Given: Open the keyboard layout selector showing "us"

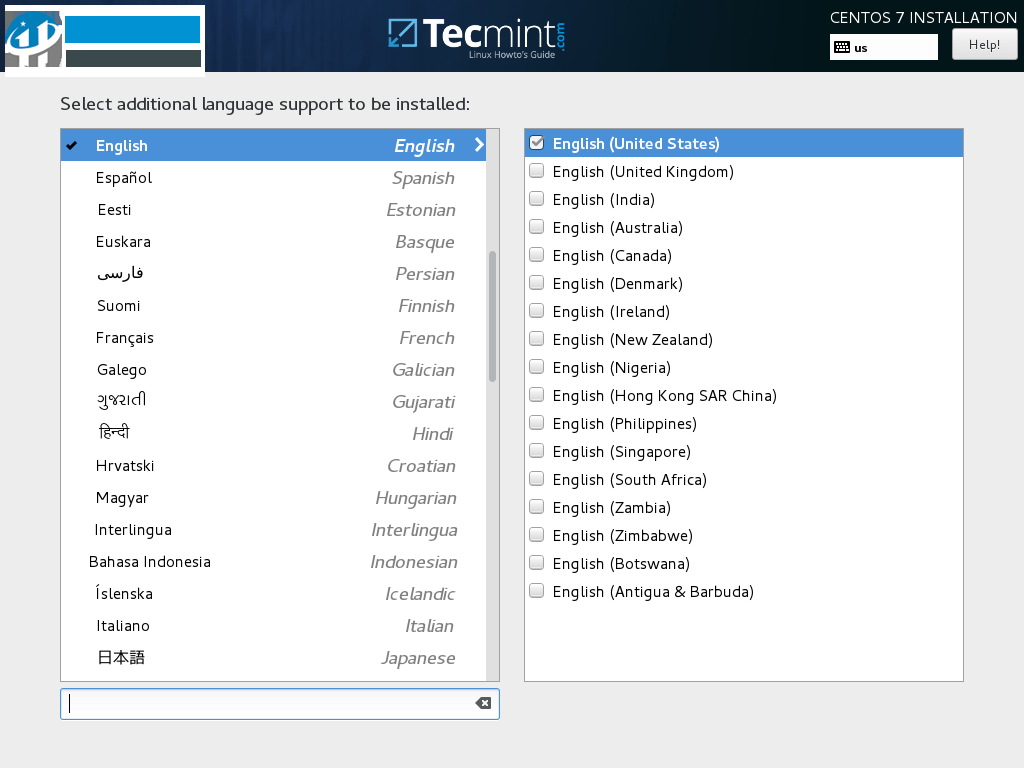Looking at the screenshot, I should (883, 46).
